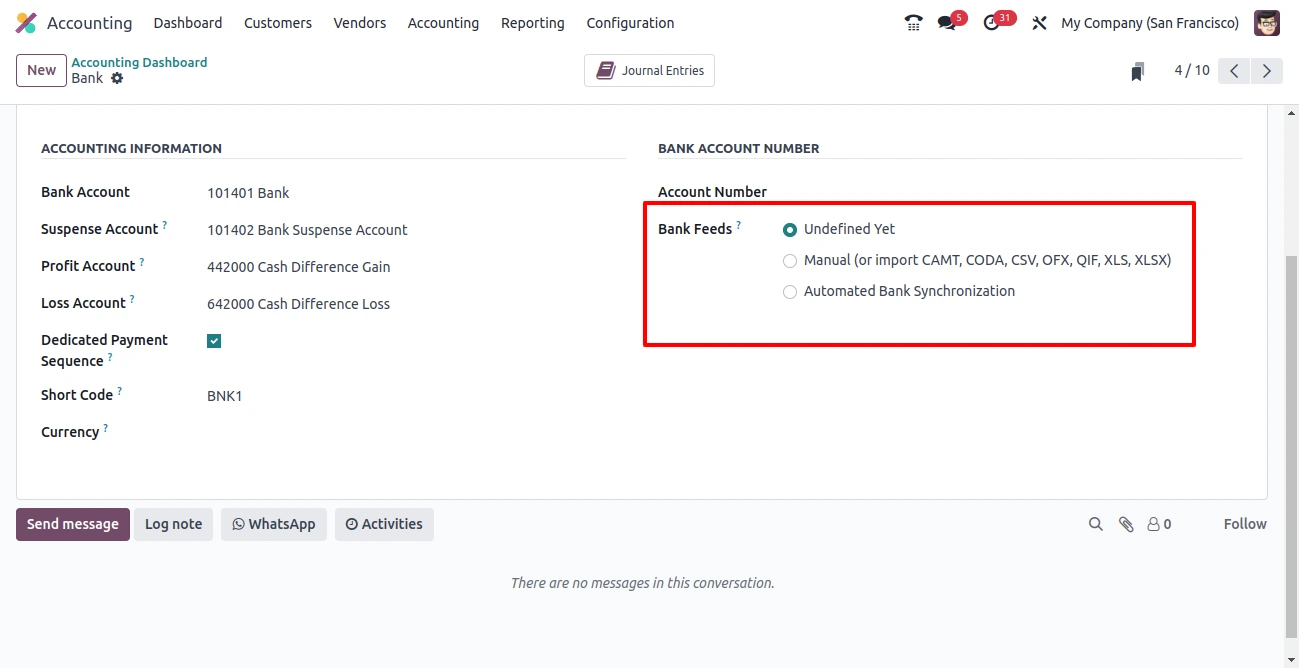This screenshot has height=668, width=1299.
Task: Open the user avatar menu
Action: tap(1267, 23)
